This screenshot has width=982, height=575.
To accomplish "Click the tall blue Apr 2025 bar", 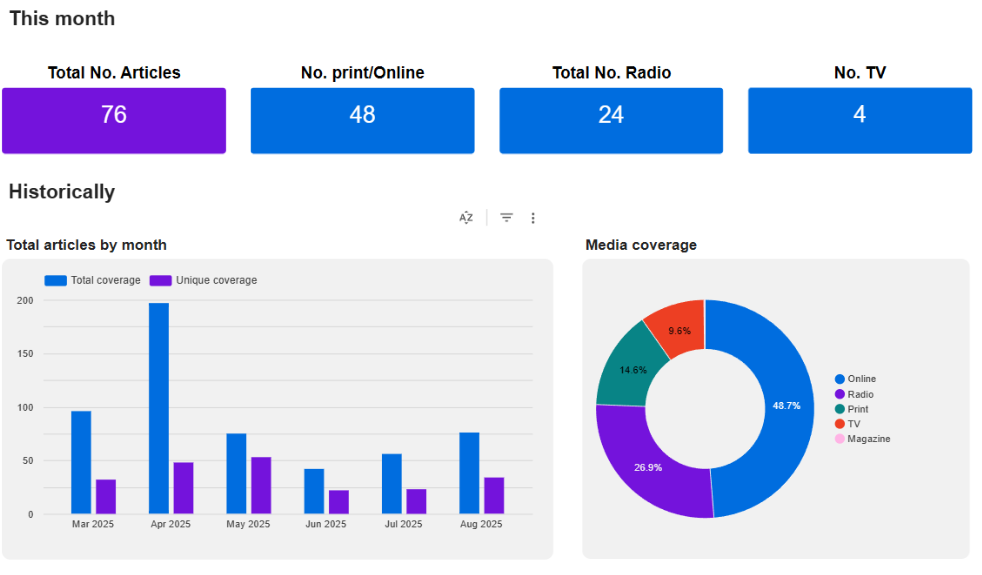I will tap(159, 408).
